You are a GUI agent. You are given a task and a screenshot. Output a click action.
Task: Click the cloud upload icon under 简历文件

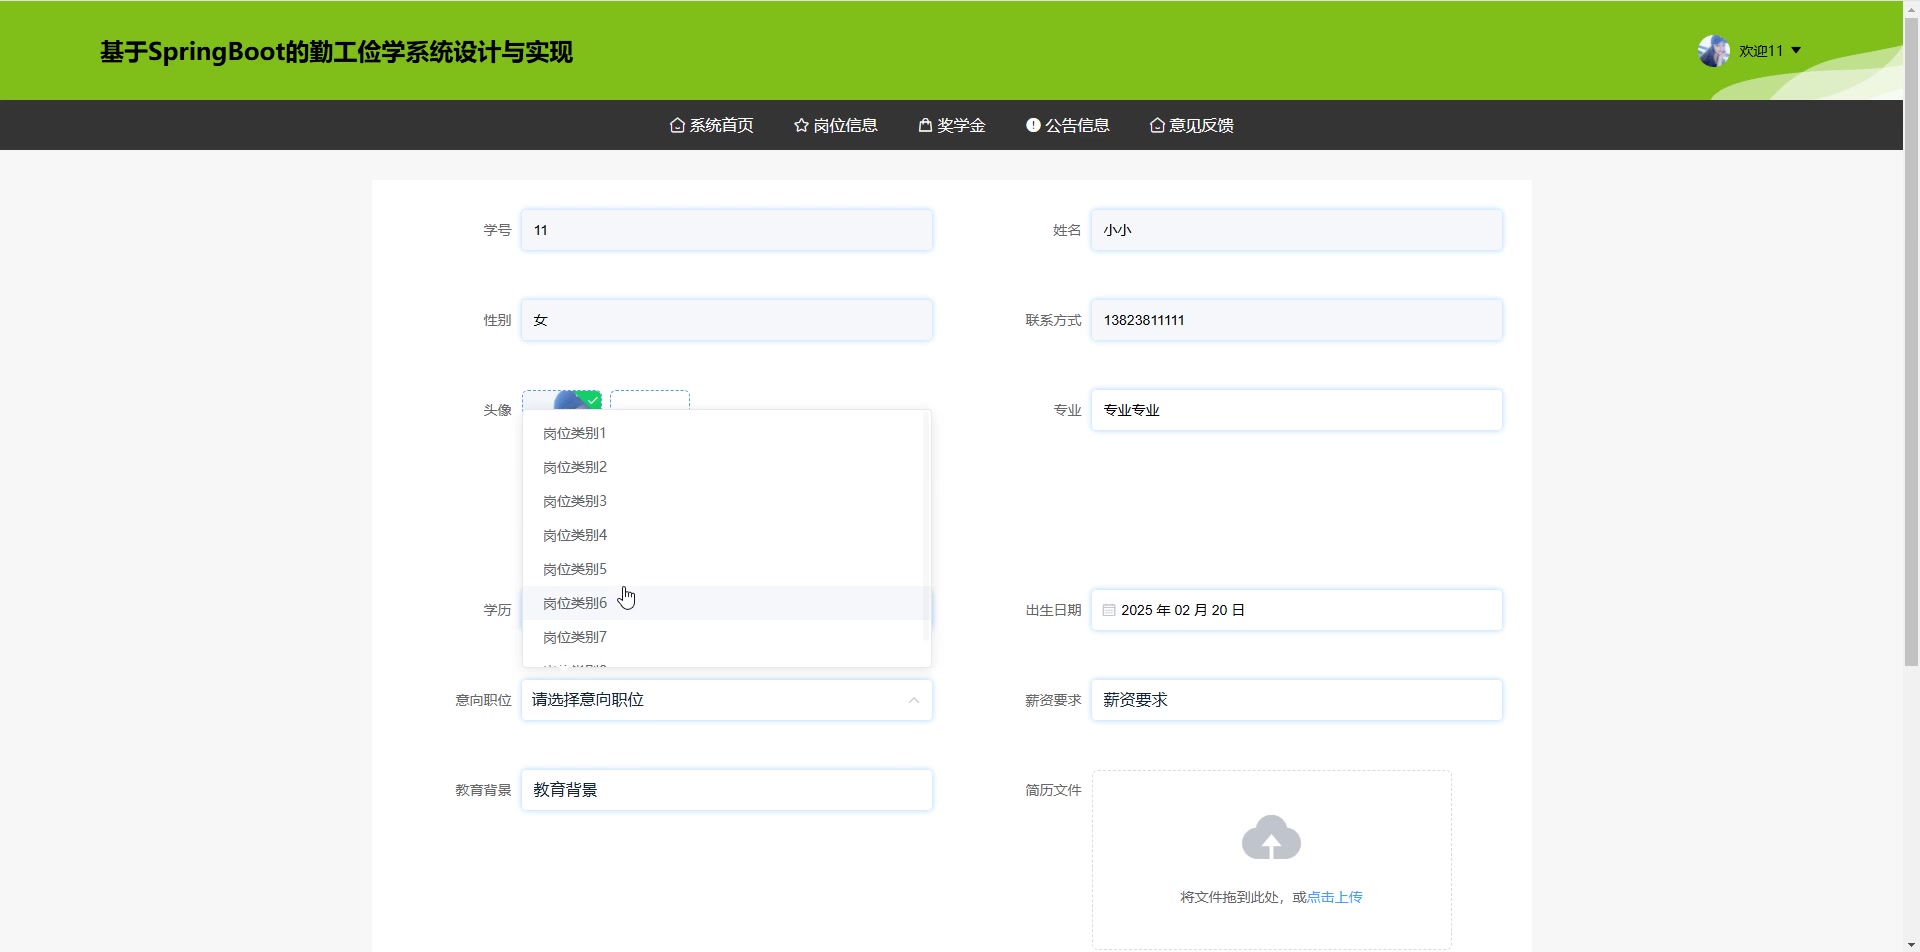[x=1270, y=838]
